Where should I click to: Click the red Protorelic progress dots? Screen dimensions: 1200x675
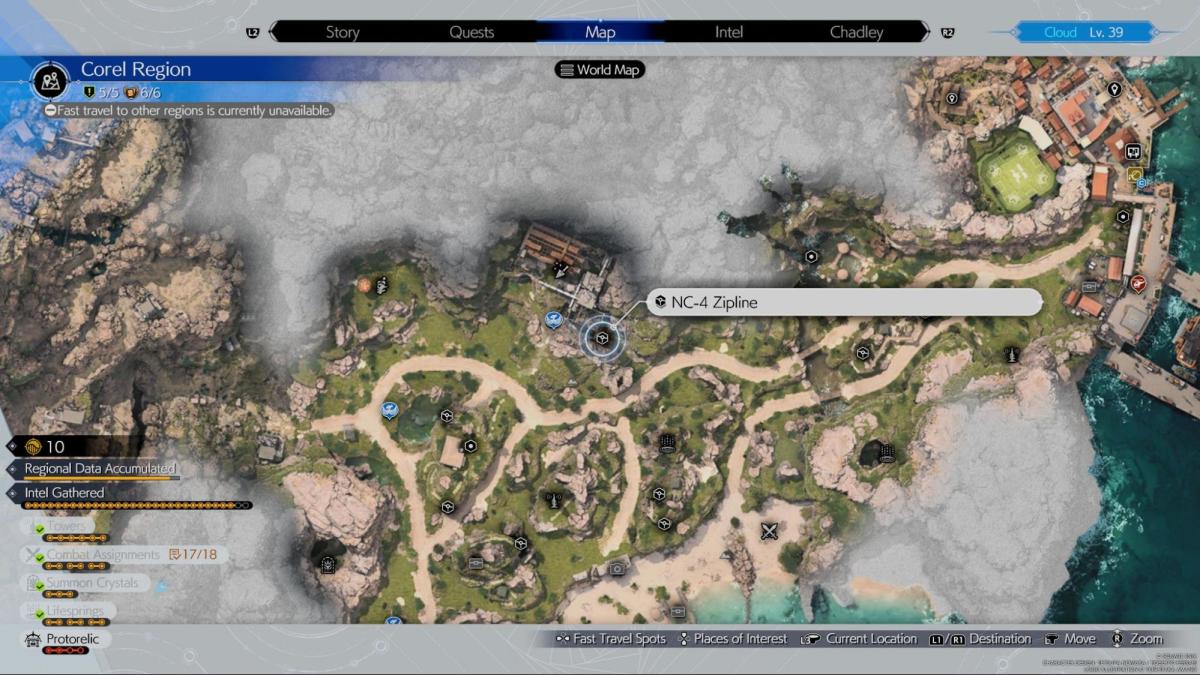pos(65,651)
